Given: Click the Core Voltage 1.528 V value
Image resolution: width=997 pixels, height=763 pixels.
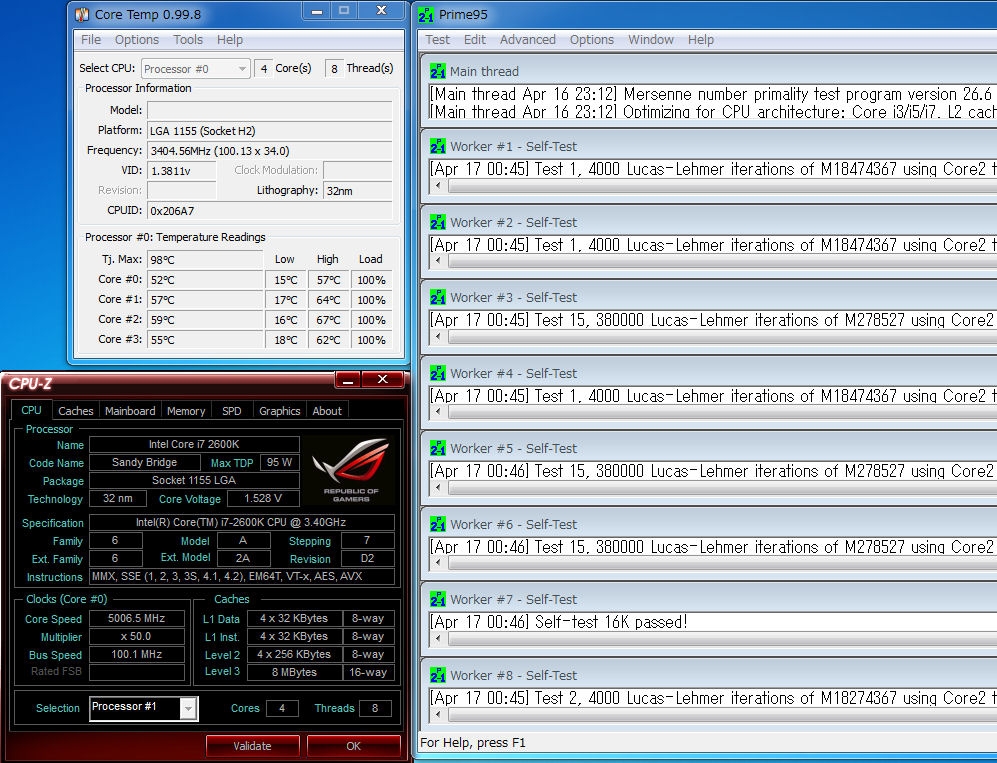Looking at the screenshot, I should point(263,498).
